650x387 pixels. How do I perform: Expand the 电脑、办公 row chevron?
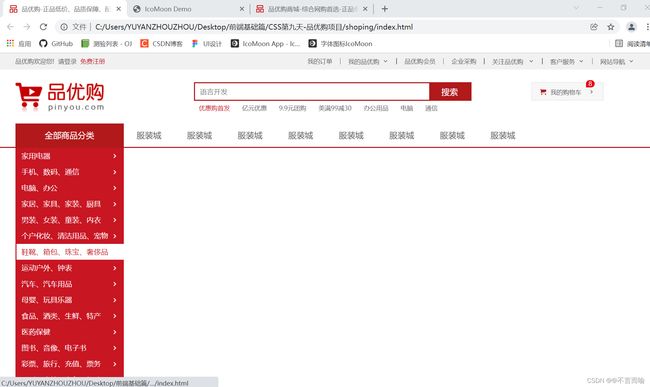point(115,188)
